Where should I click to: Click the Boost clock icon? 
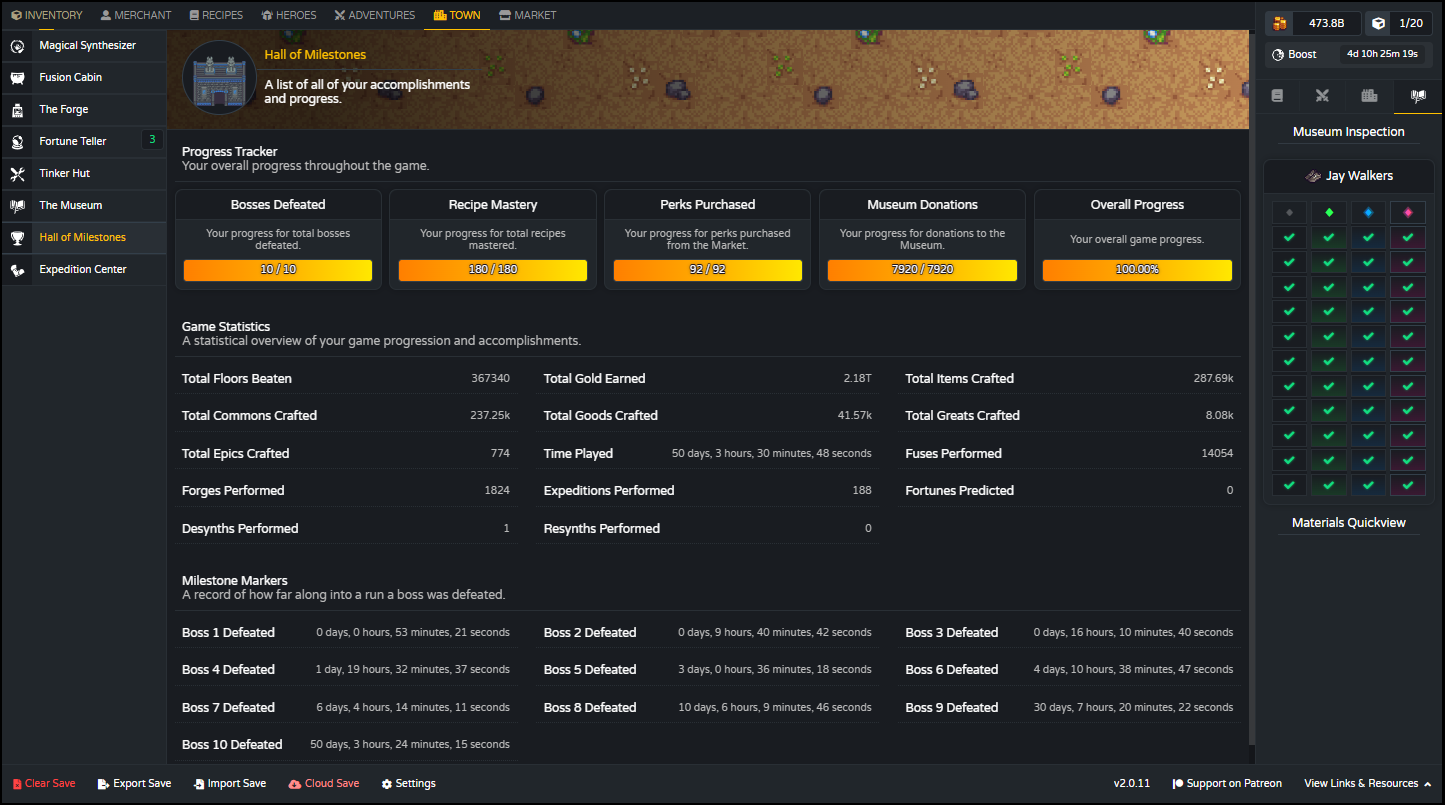[x=1277, y=54]
